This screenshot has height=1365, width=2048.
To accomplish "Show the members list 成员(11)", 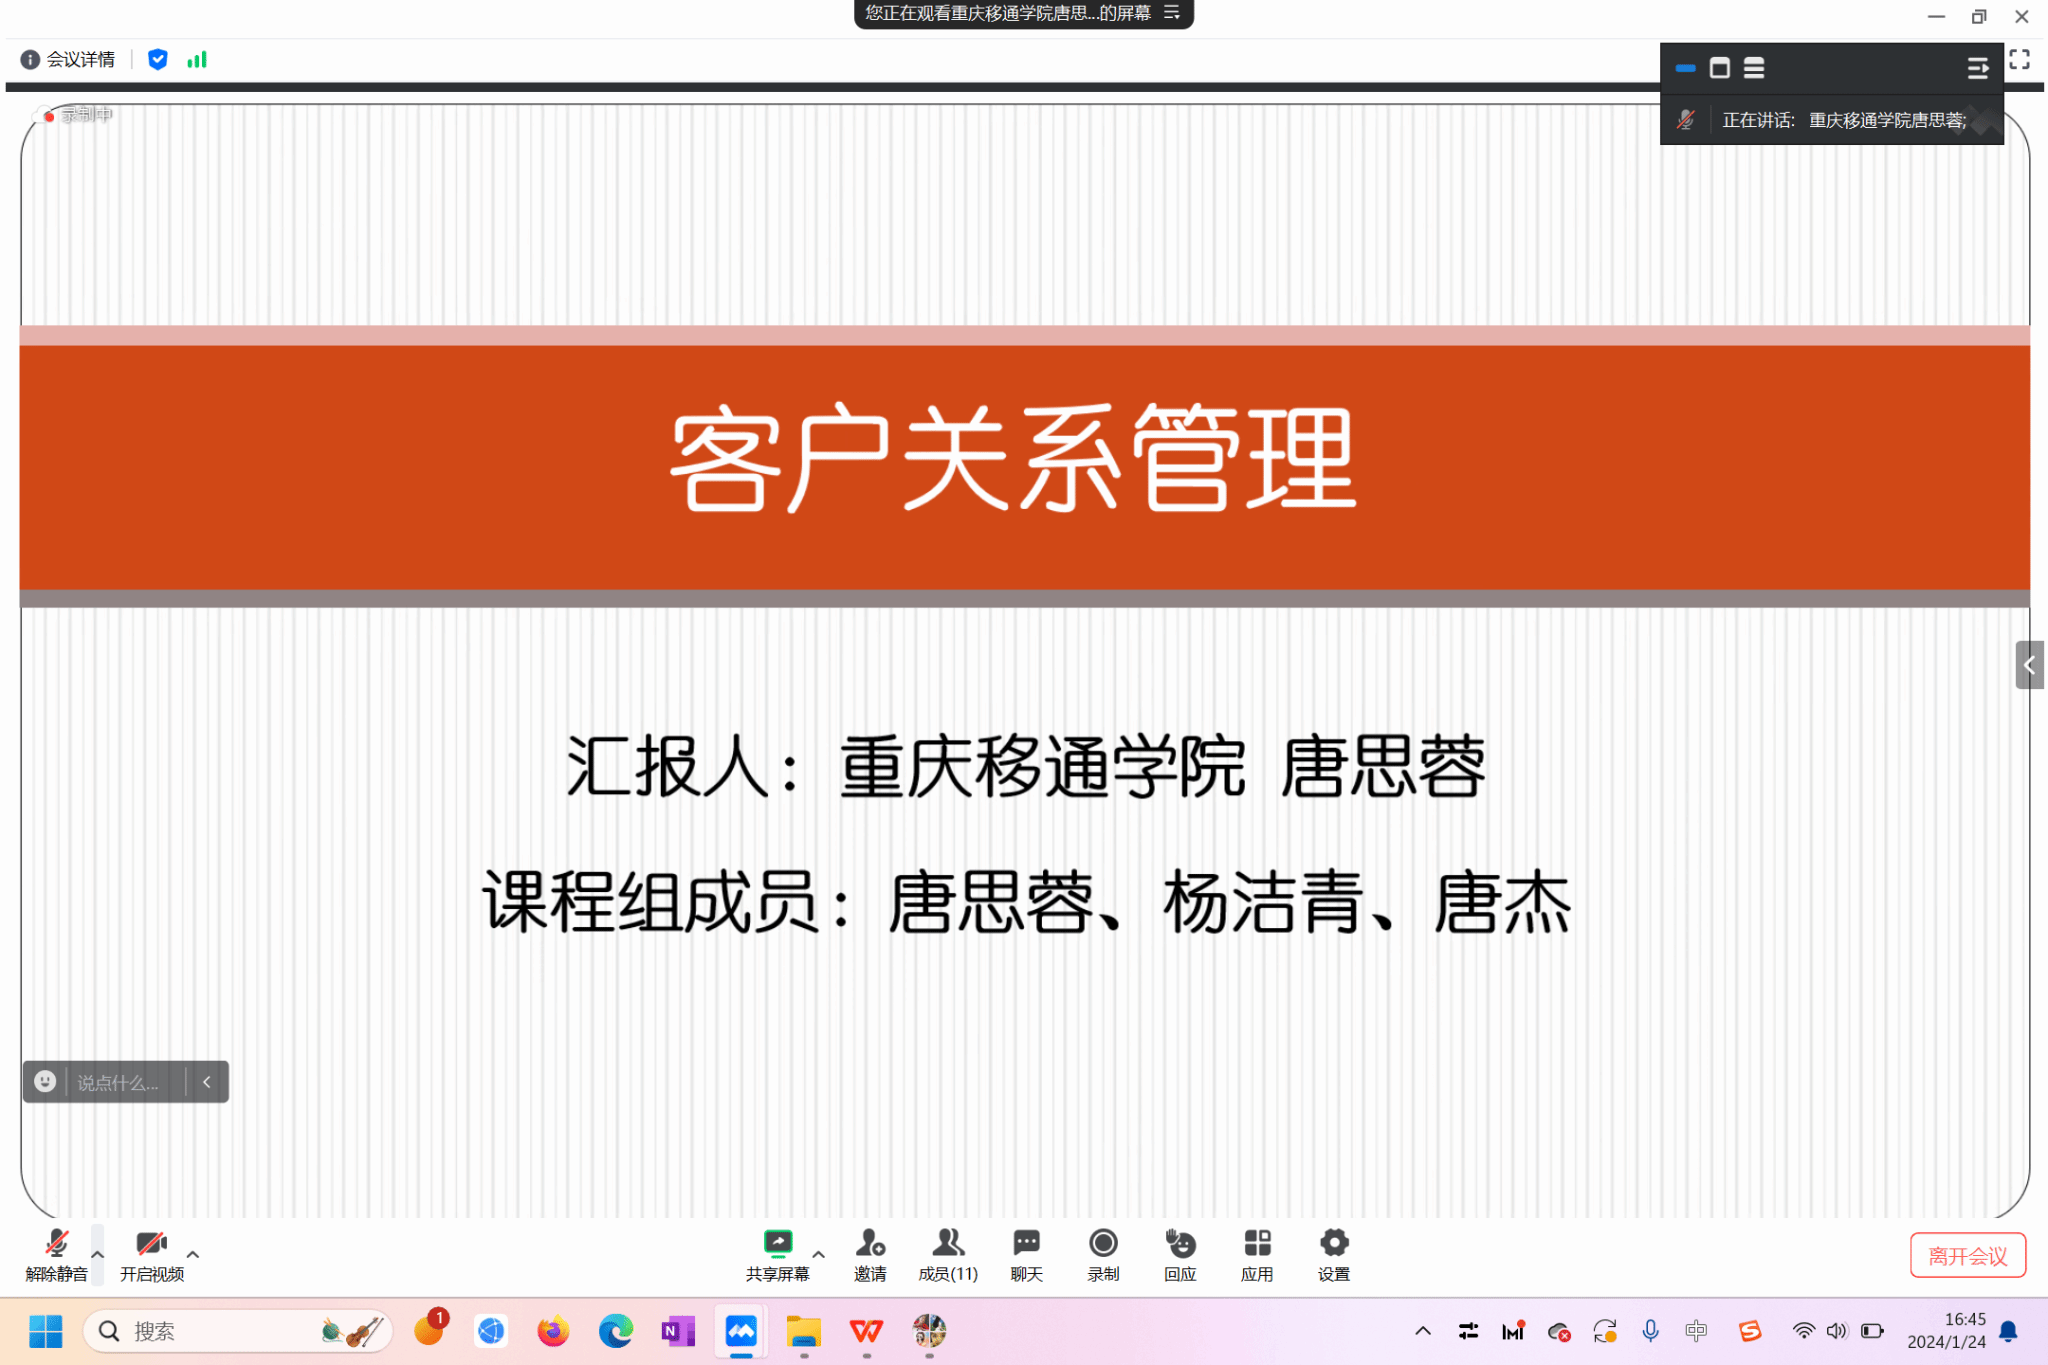I will [x=948, y=1255].
